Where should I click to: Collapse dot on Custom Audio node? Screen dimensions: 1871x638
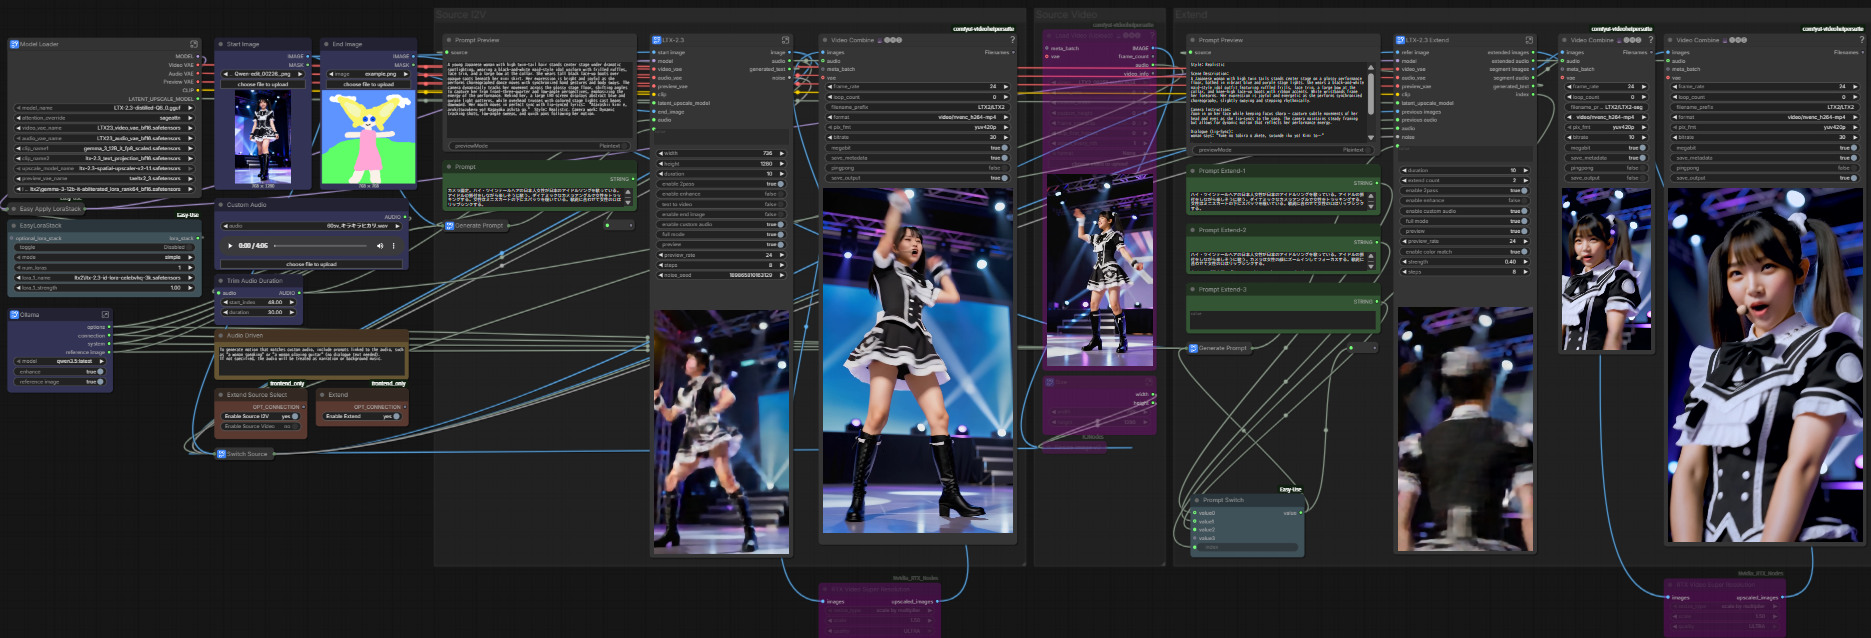pyautogui.click(x=221, y=205)
